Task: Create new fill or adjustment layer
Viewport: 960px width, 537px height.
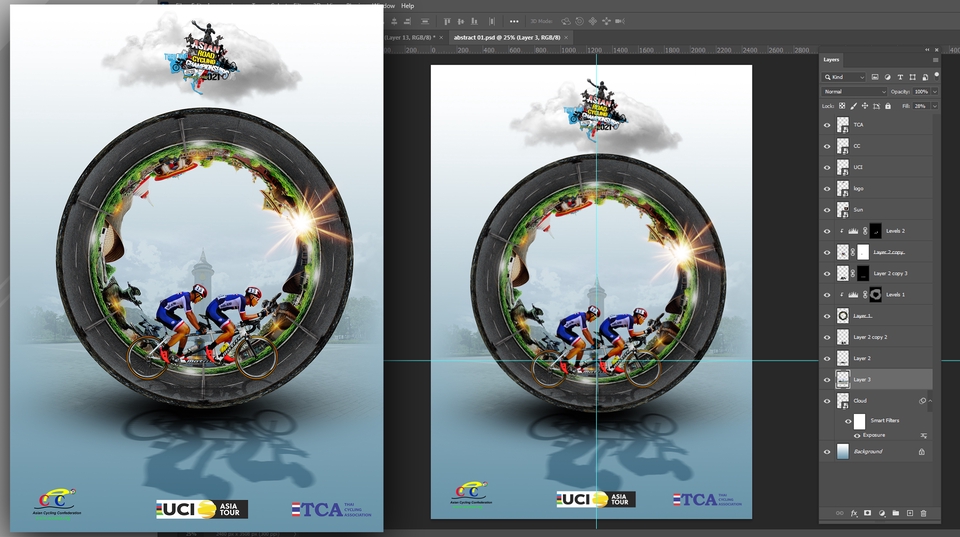Action: [x=882, y=513]
